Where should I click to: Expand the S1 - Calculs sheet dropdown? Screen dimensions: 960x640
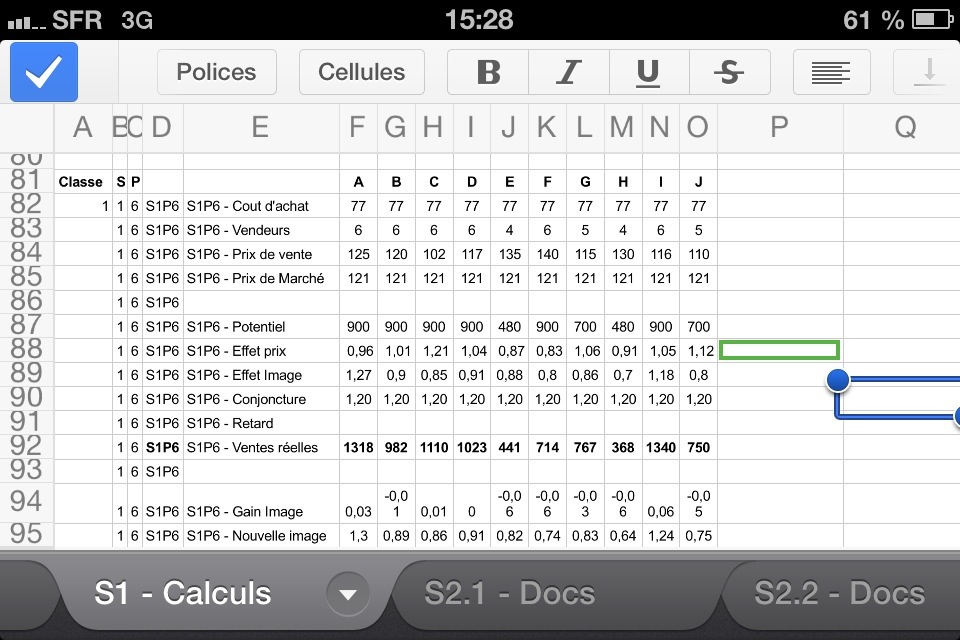click(x=347, y=594)
